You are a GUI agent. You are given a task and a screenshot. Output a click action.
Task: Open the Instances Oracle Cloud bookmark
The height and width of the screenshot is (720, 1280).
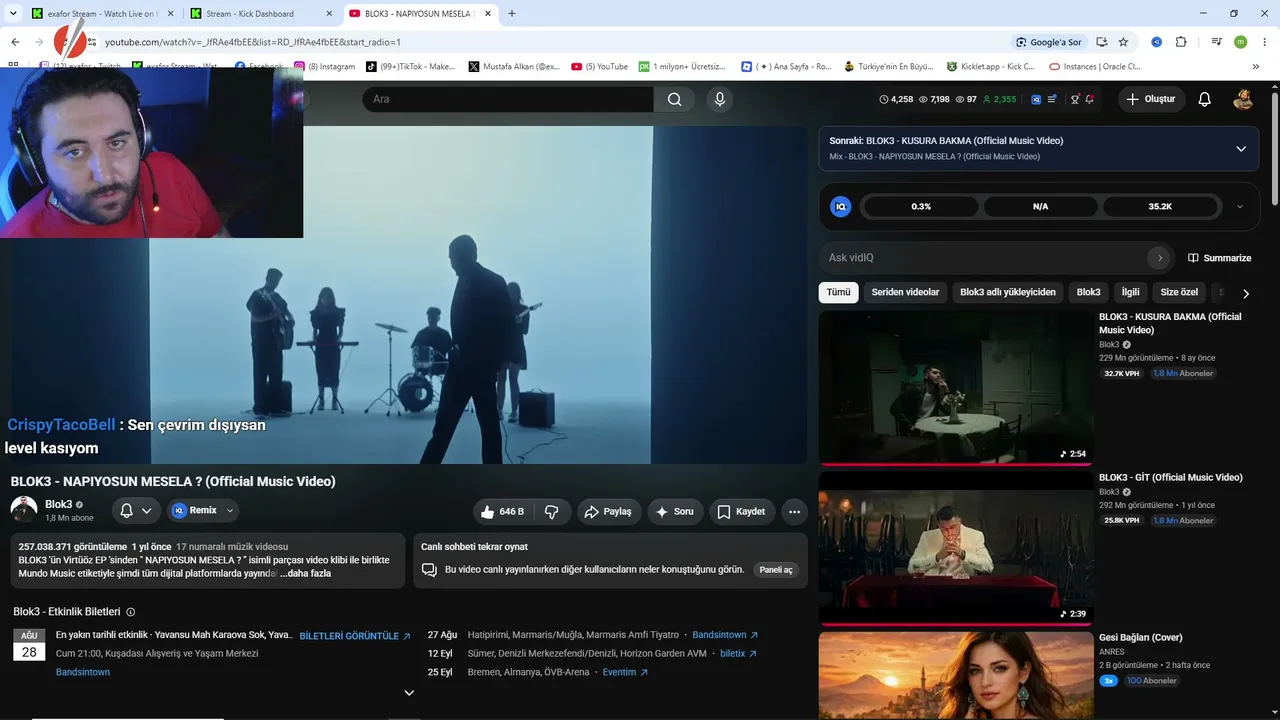(x=1094, y=66)
